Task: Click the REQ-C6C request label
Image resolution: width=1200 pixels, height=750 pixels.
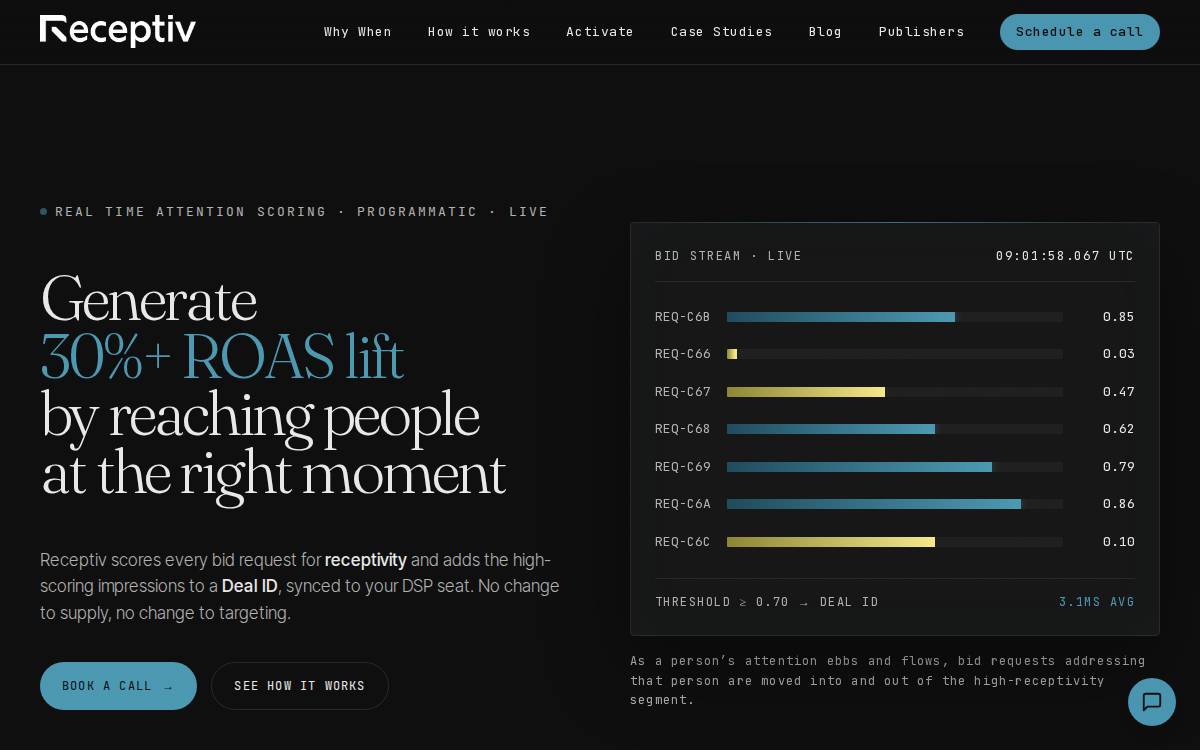Action: tap(682, 542)
